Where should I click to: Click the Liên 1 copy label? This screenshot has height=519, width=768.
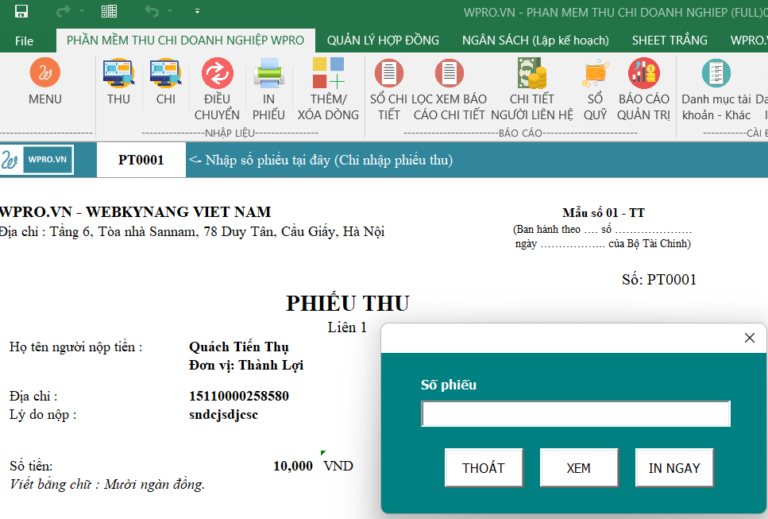point(347,327)
